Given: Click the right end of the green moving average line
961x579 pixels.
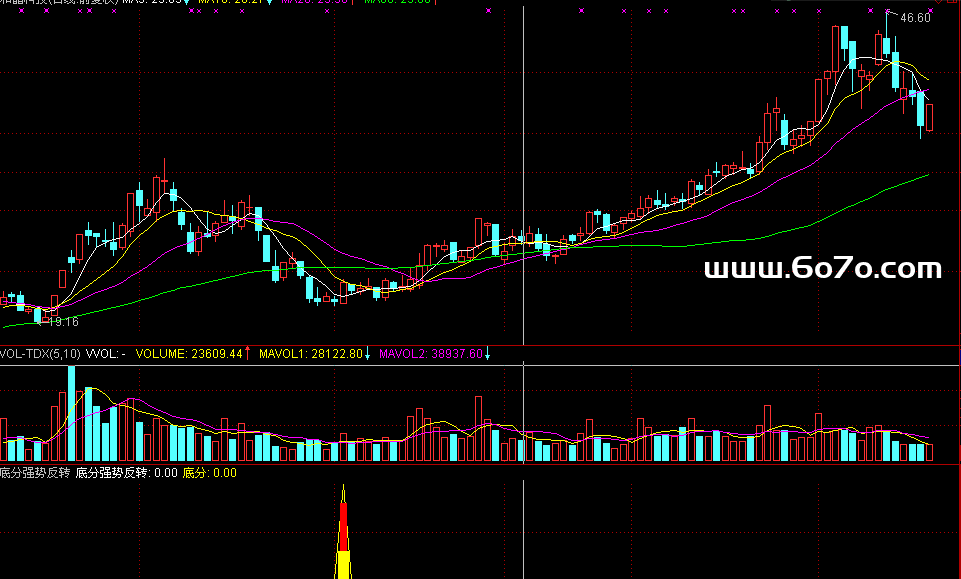Looking at the screenshot, I should [926, 175].
